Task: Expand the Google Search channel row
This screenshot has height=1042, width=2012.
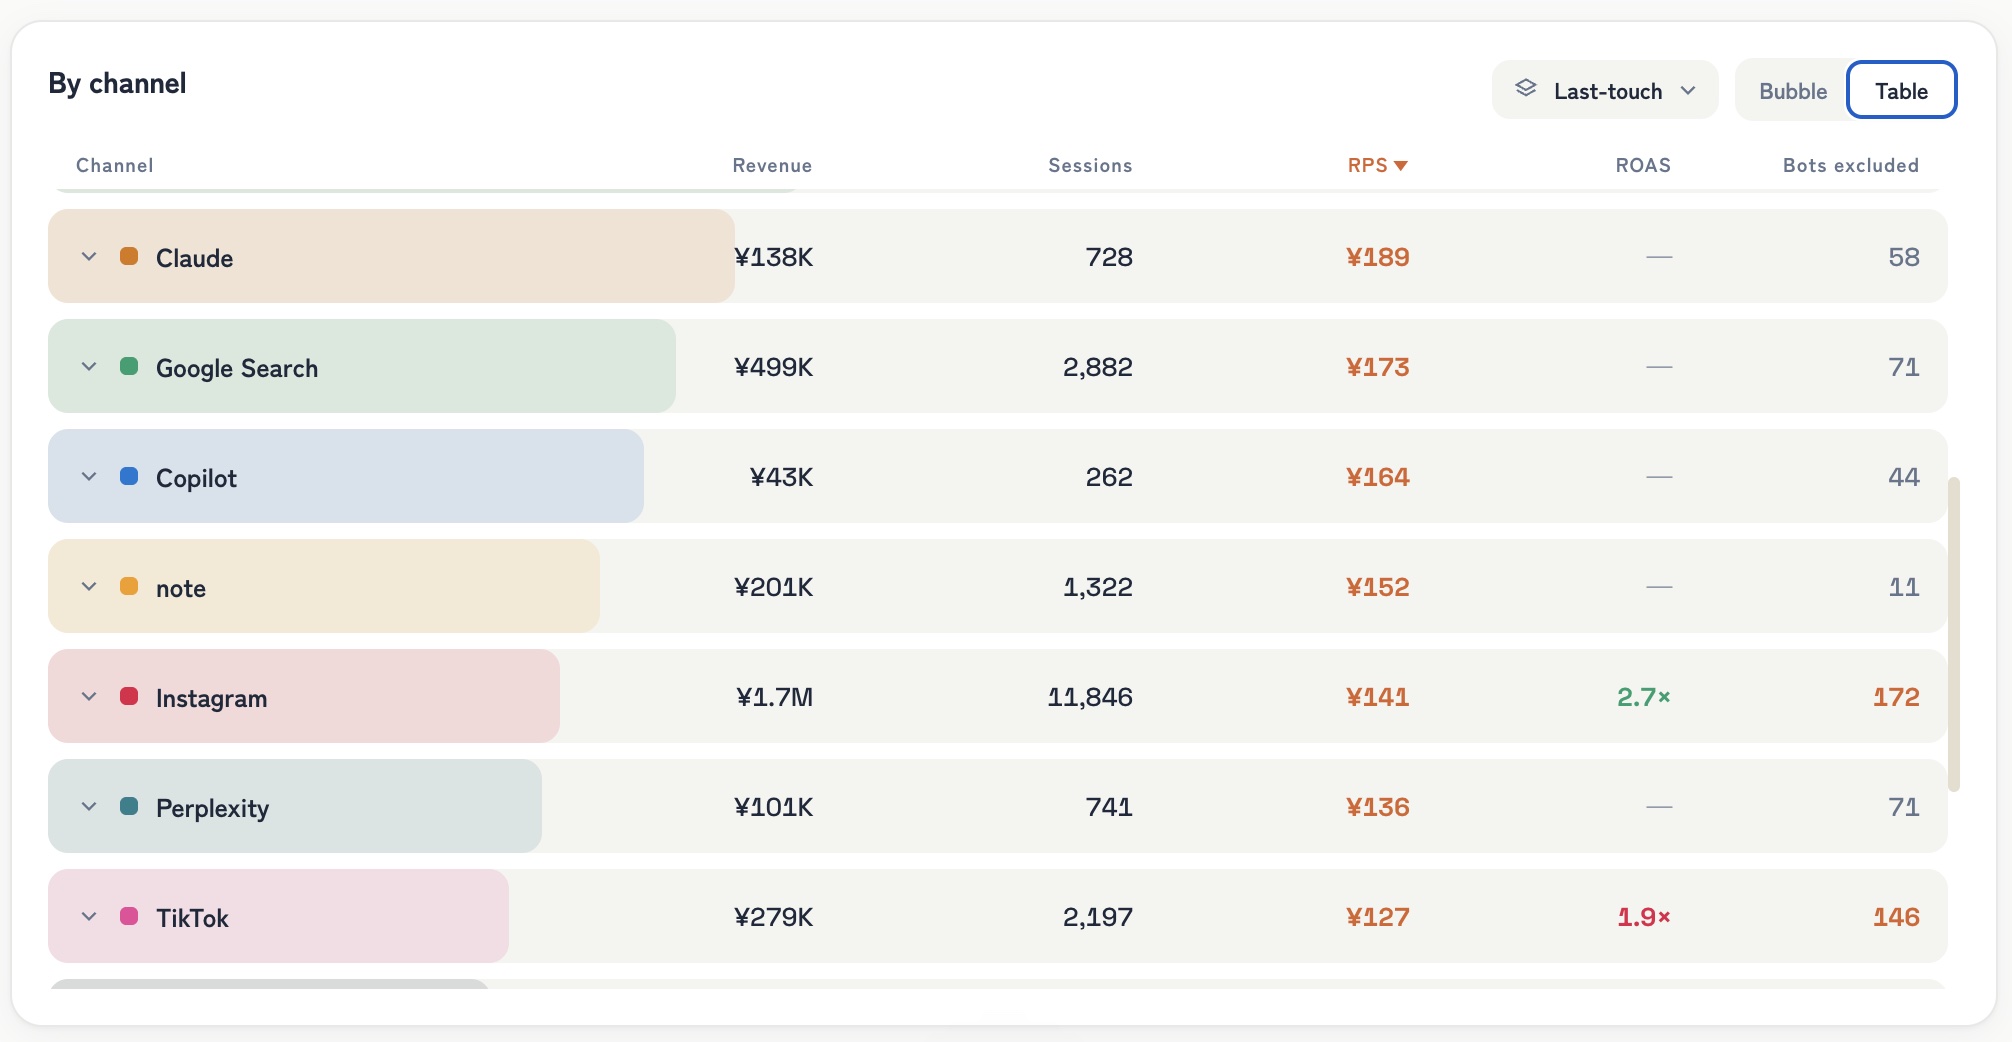Action: tap(89, 367)
